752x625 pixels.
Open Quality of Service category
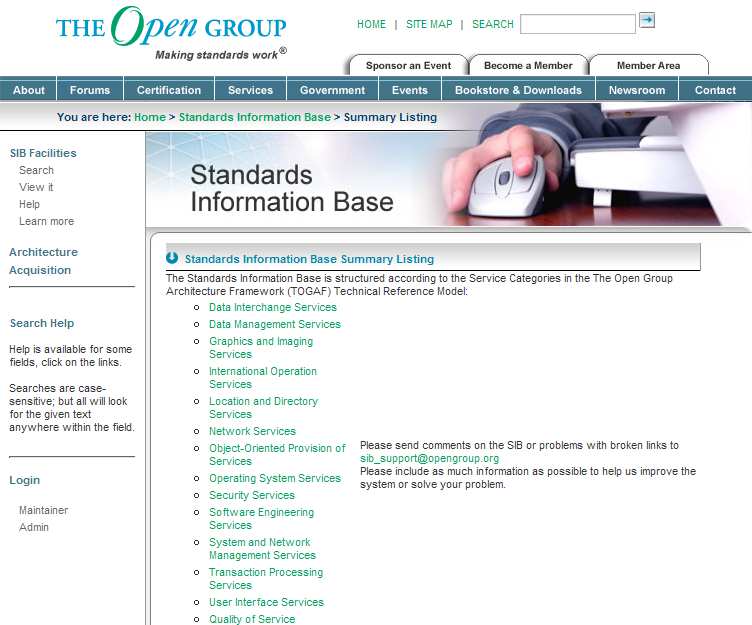point(252,619)
